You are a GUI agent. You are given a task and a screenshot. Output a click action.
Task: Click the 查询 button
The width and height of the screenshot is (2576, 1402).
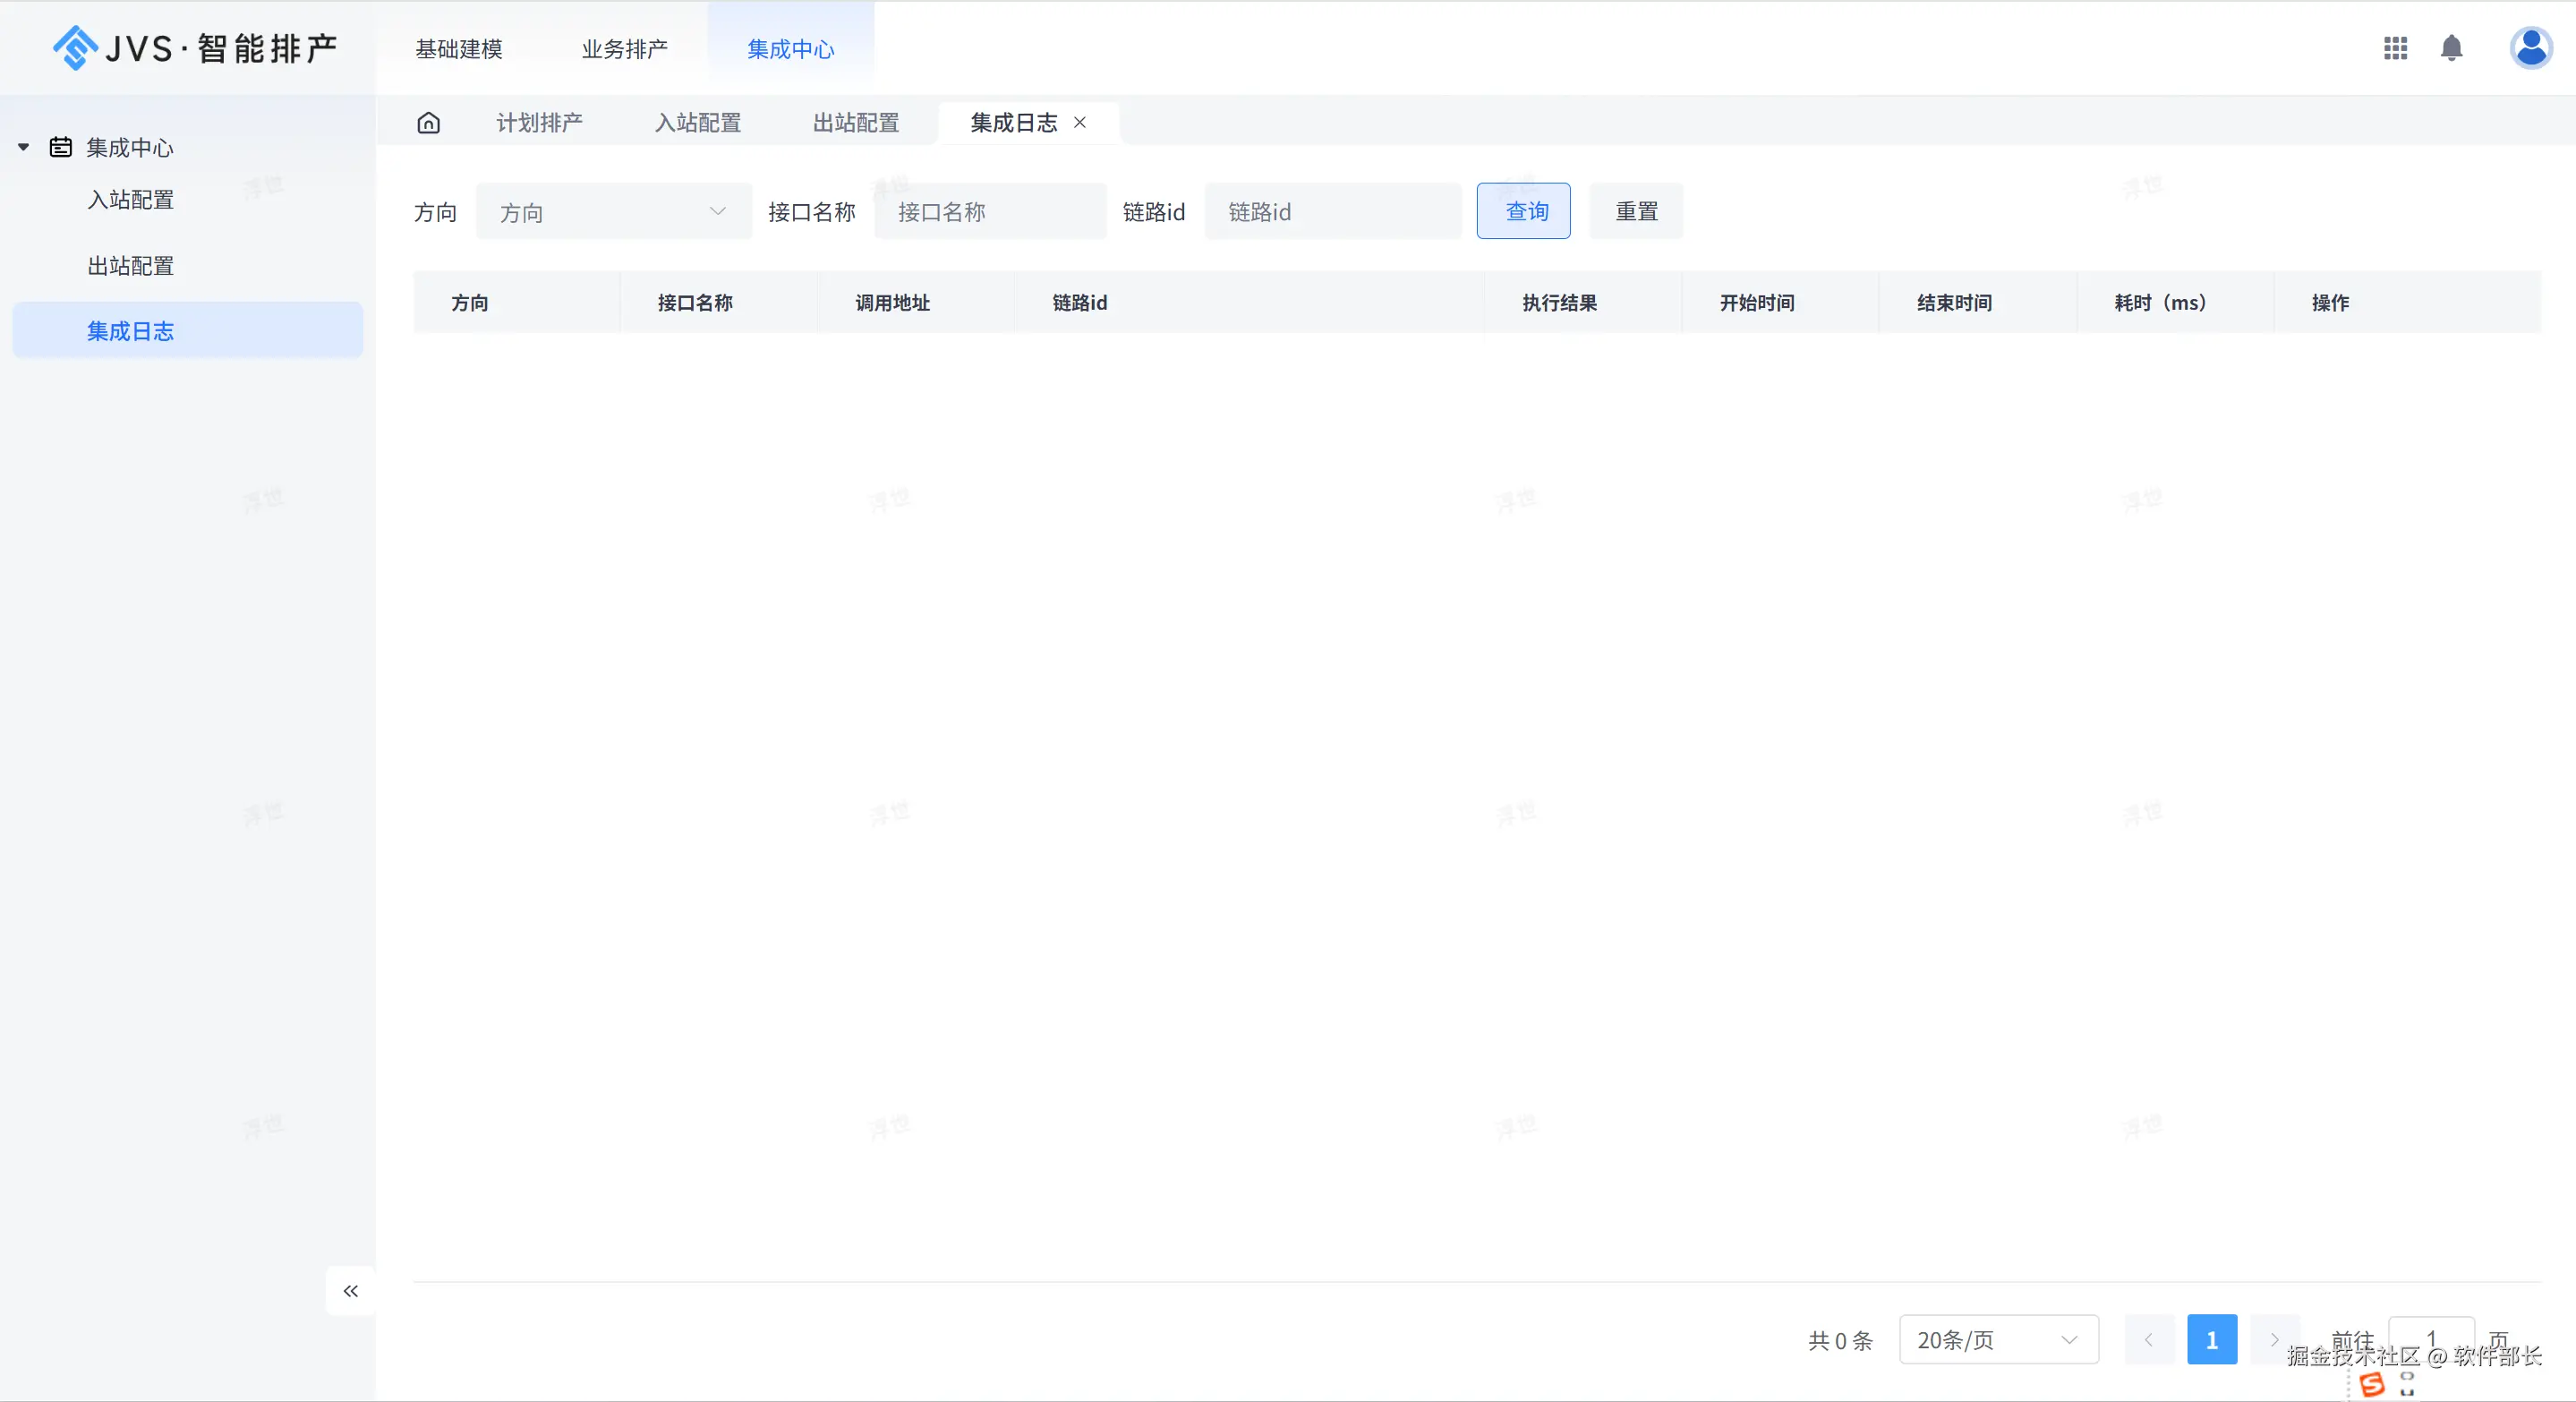click(x=1523, y=212)
